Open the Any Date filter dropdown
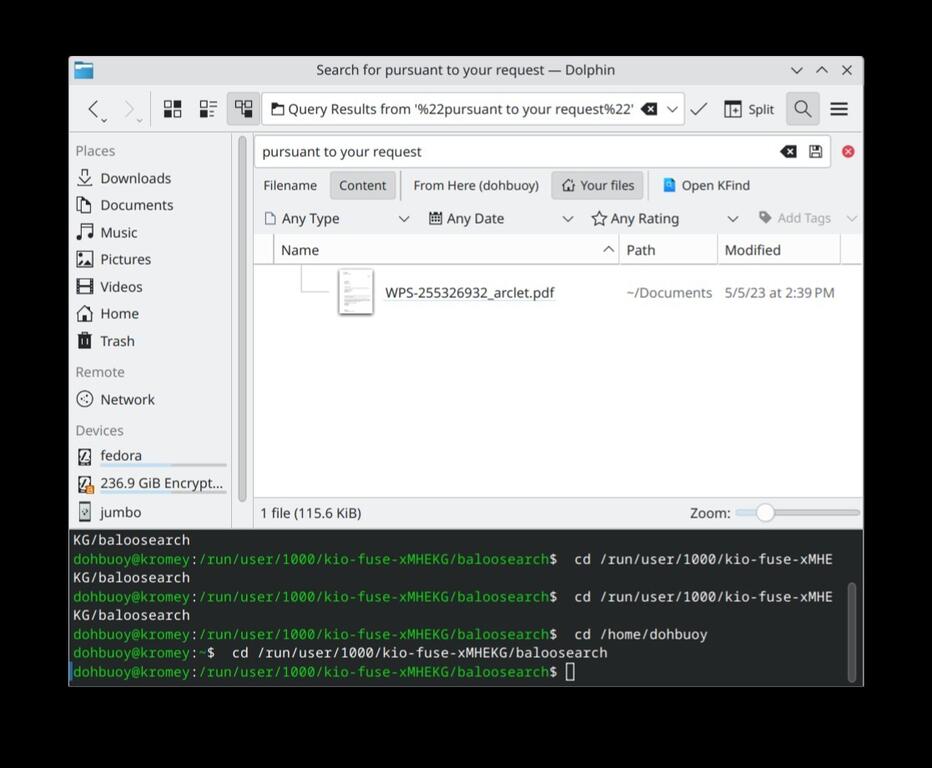 (500, 219)
